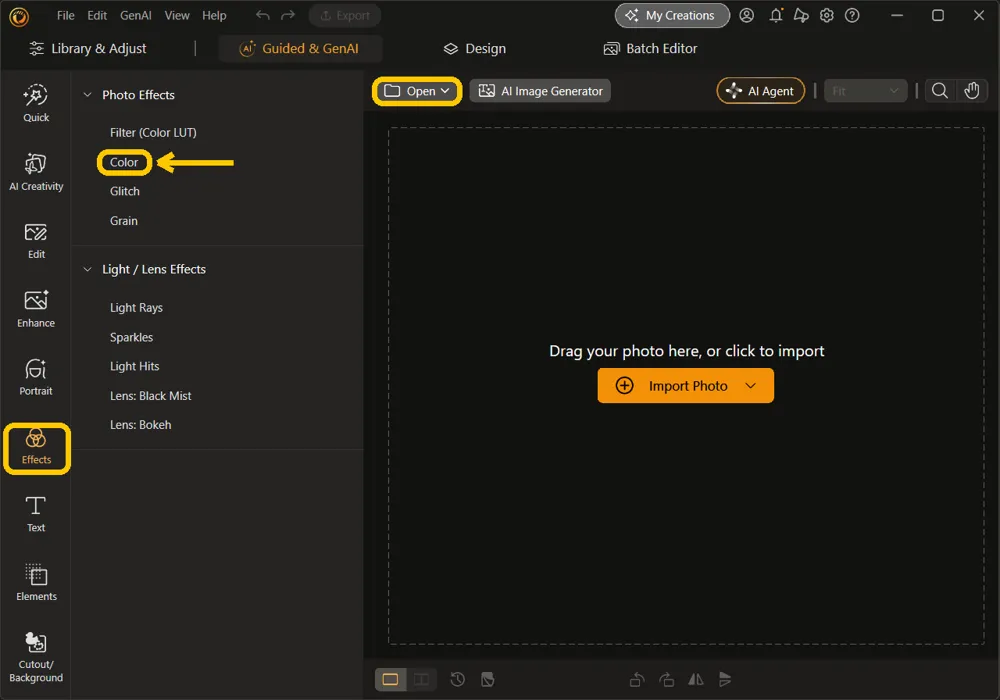Toggle the compare split view

(421, 680)
